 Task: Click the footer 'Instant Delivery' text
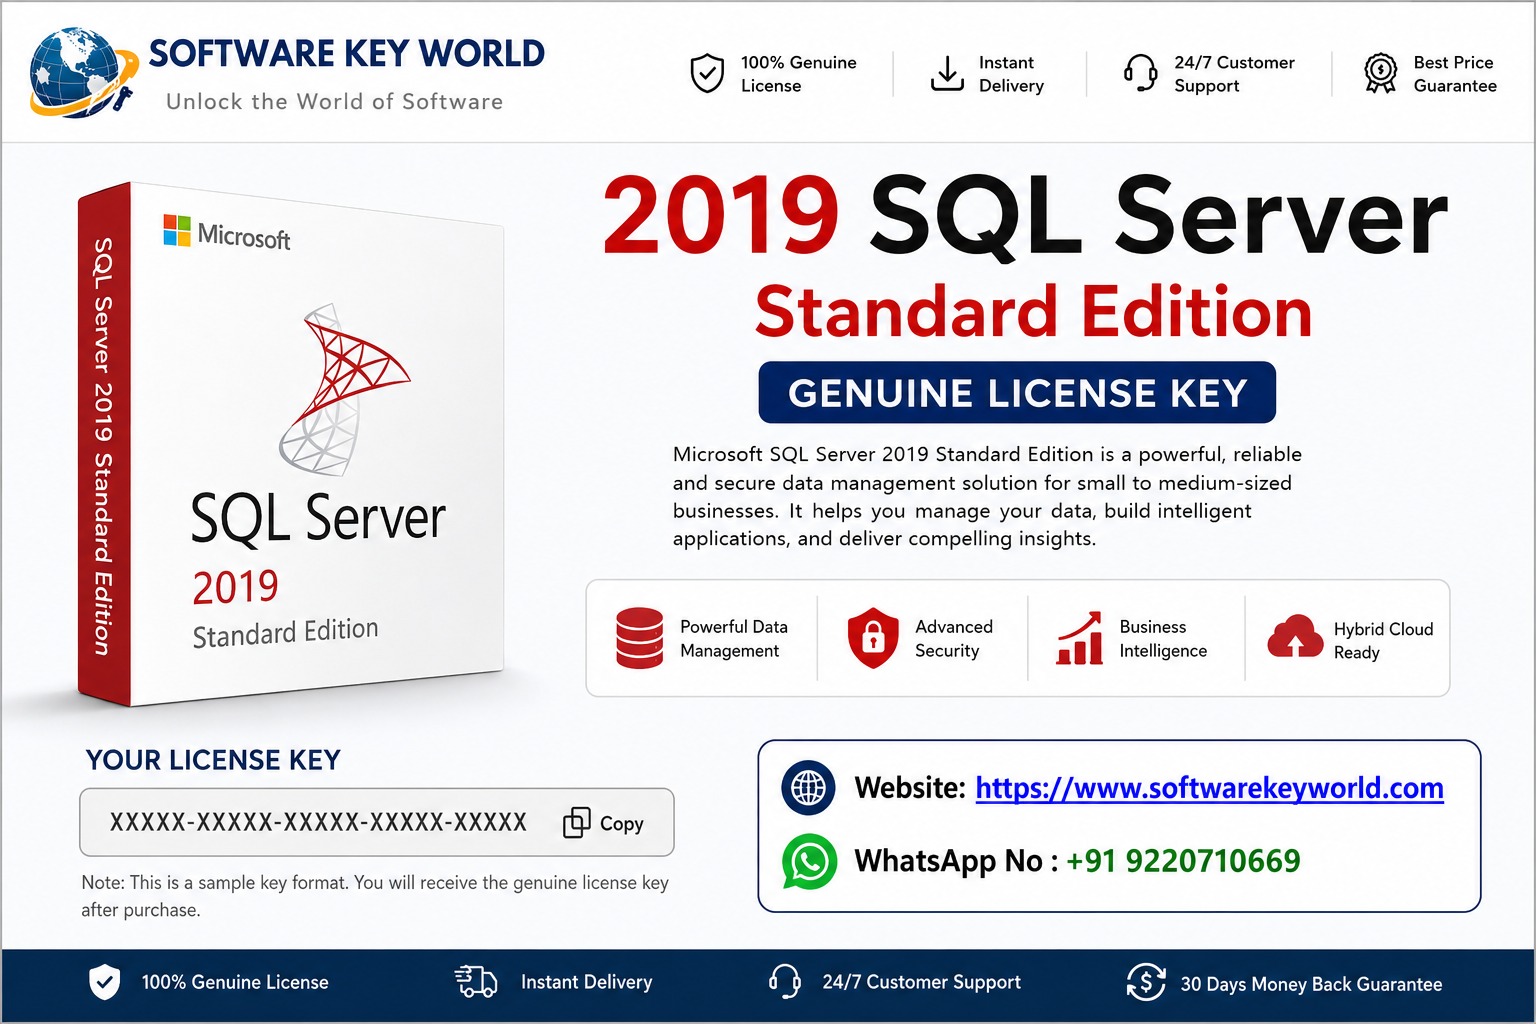click(586, 982)
